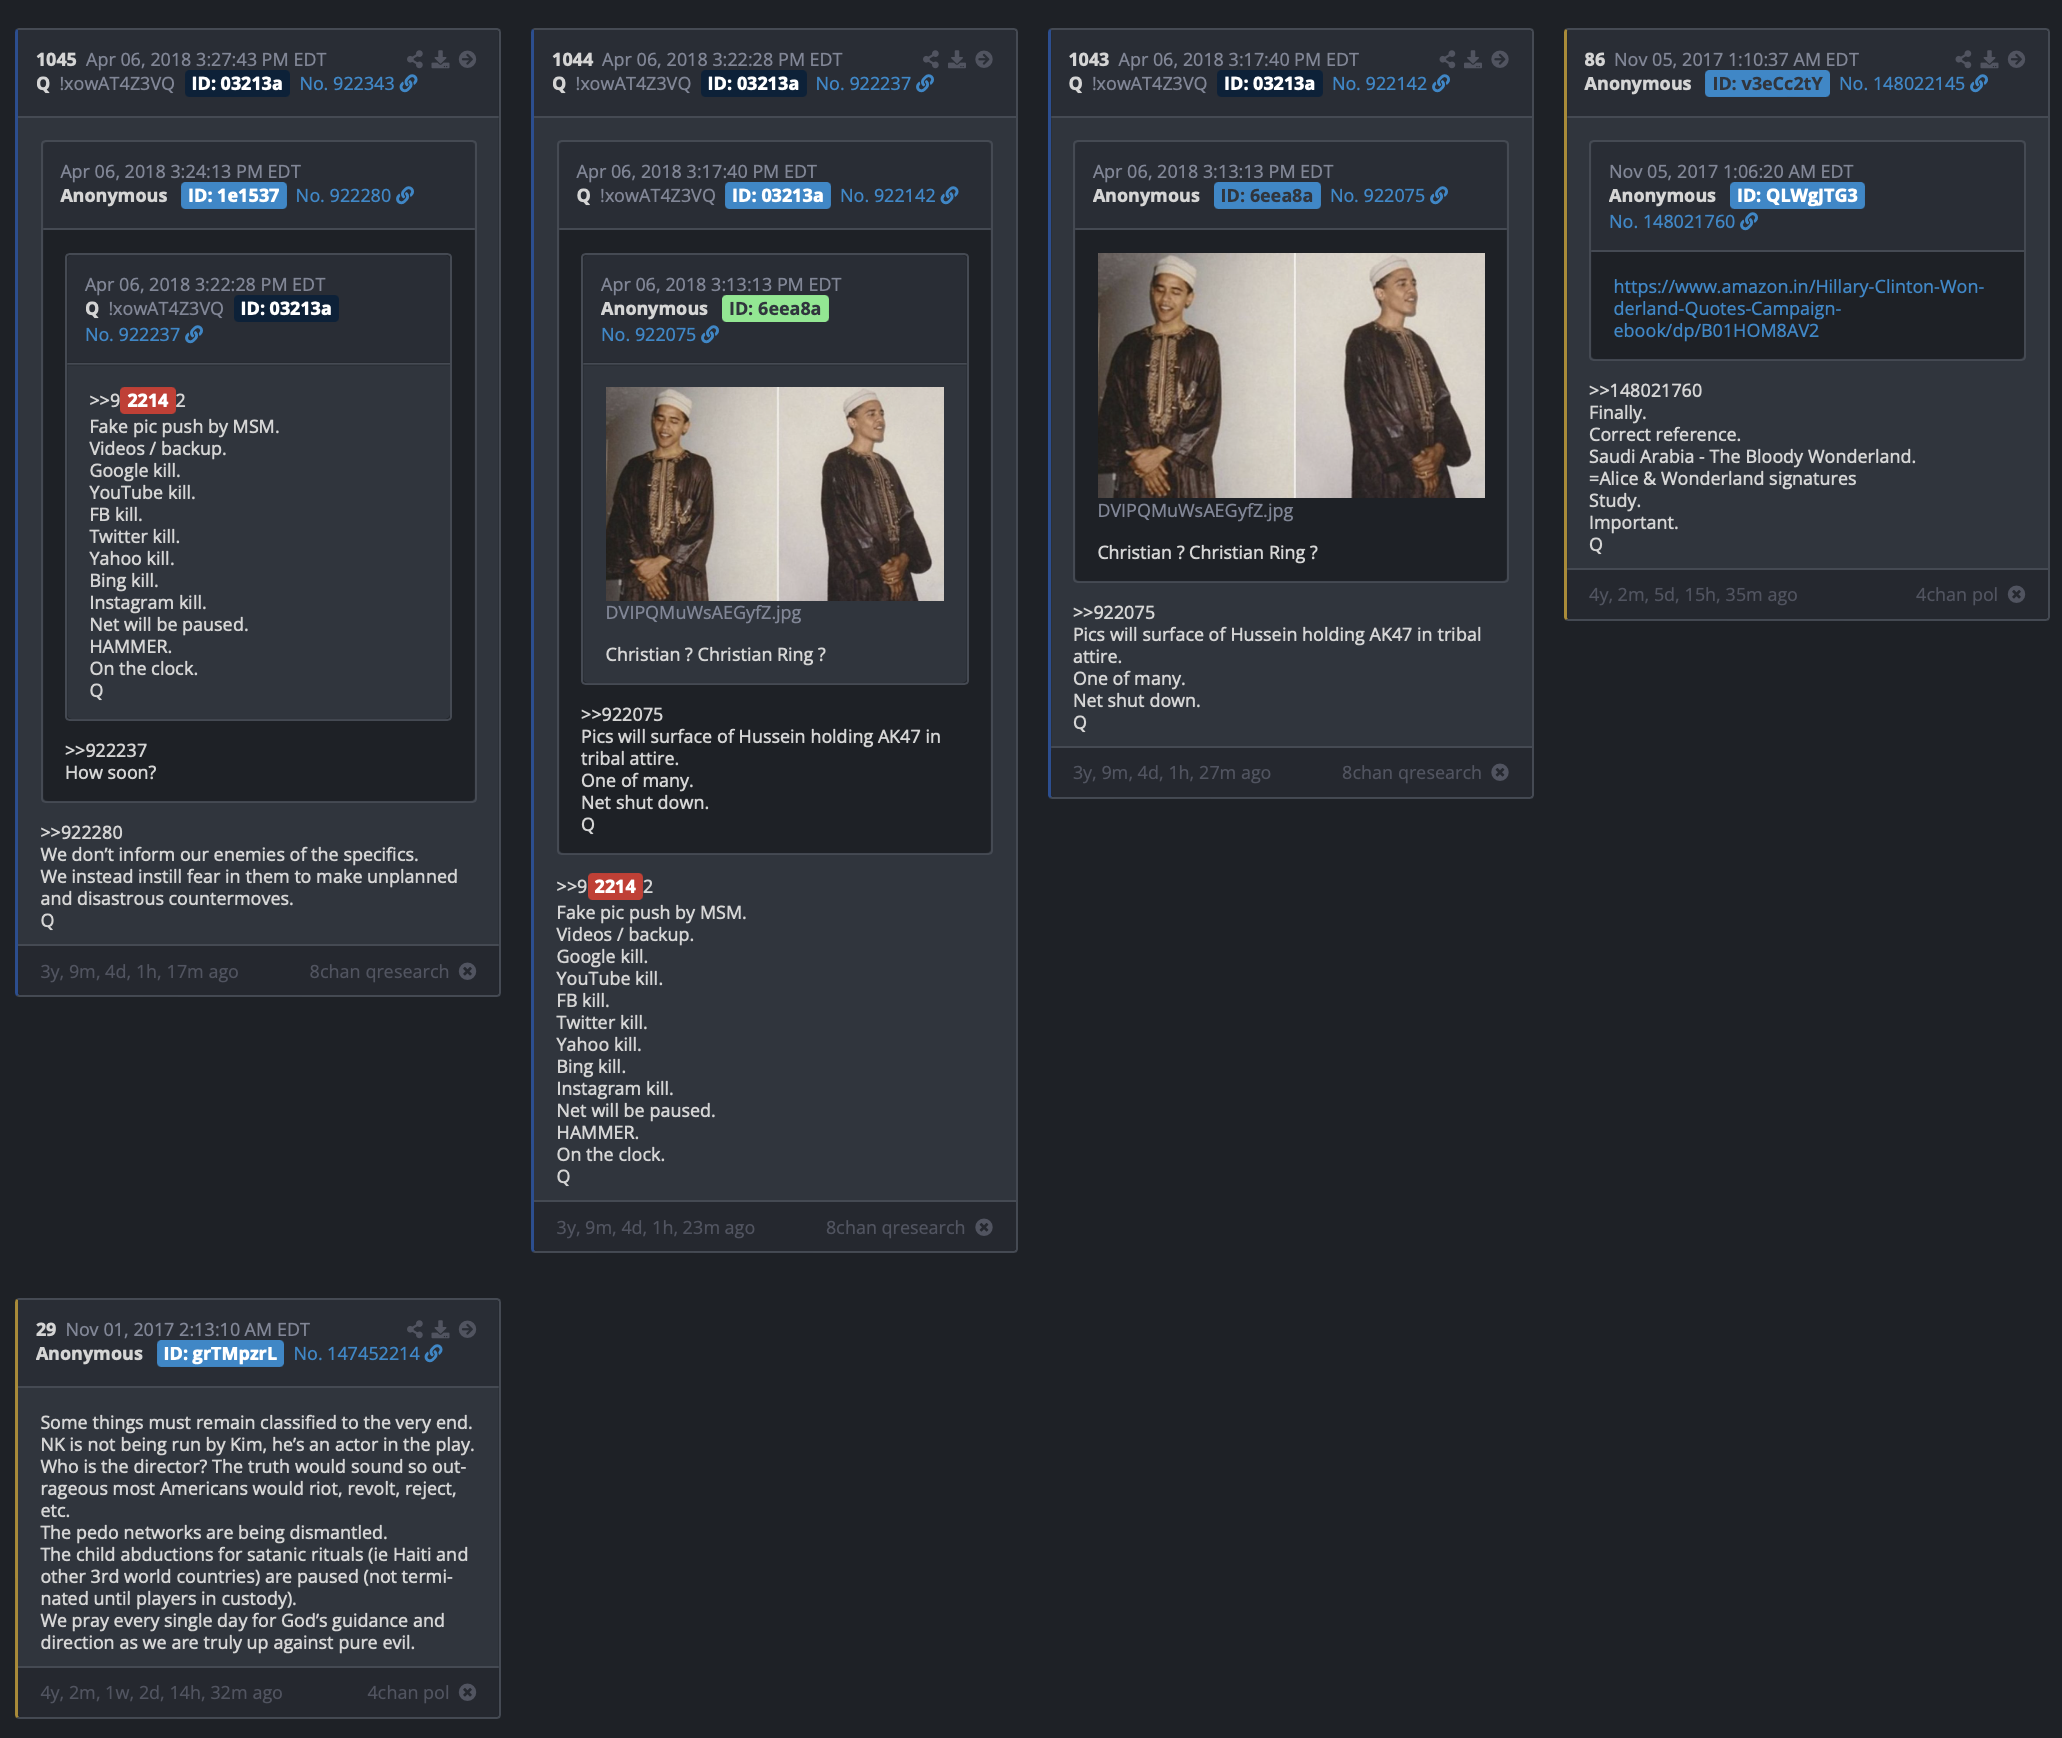This screenshot has width=2062, height=1738.
Task: Click reply reference >>922280
Action: 81,832
